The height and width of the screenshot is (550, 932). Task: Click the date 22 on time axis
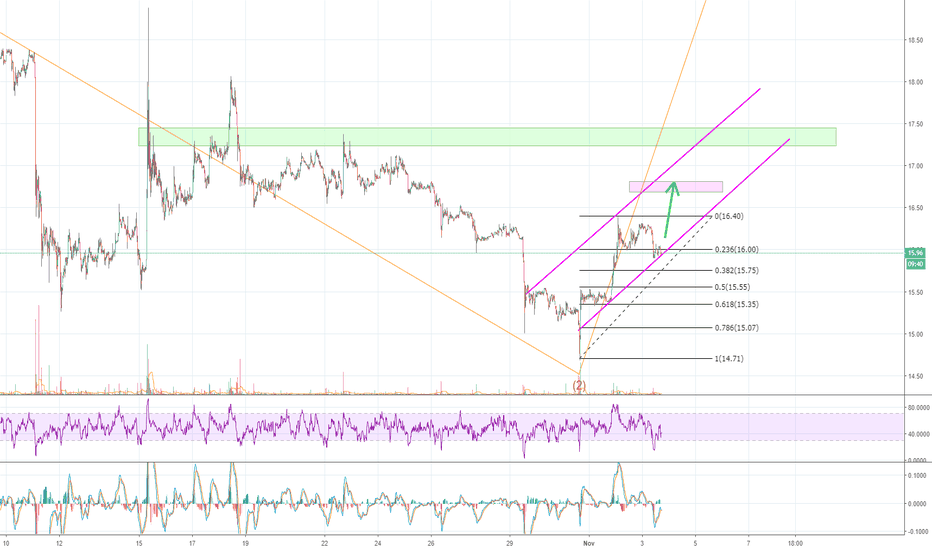(325, 543)
